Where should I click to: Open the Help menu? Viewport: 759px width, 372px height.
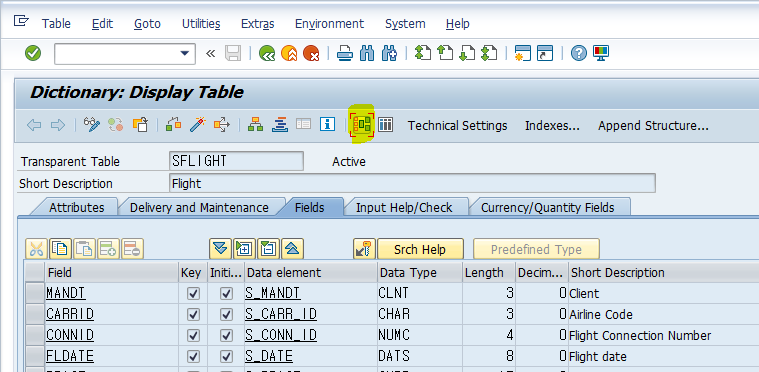point(457,24)
